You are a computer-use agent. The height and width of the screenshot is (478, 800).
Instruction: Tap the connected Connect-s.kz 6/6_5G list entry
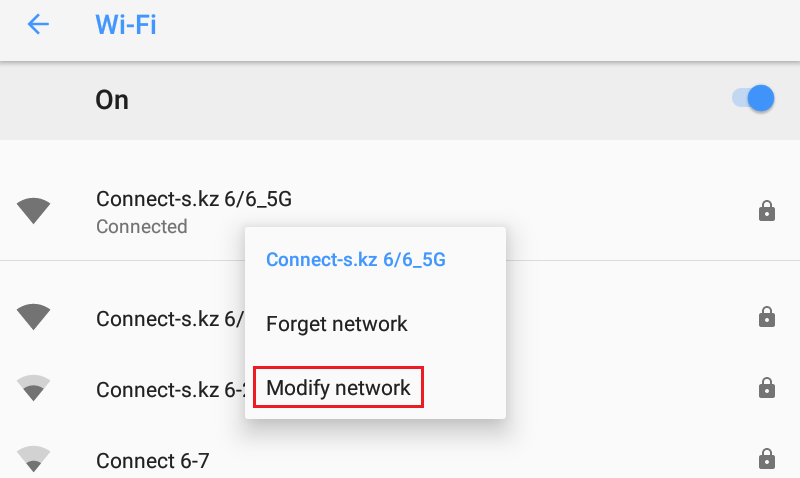point(194,199)
